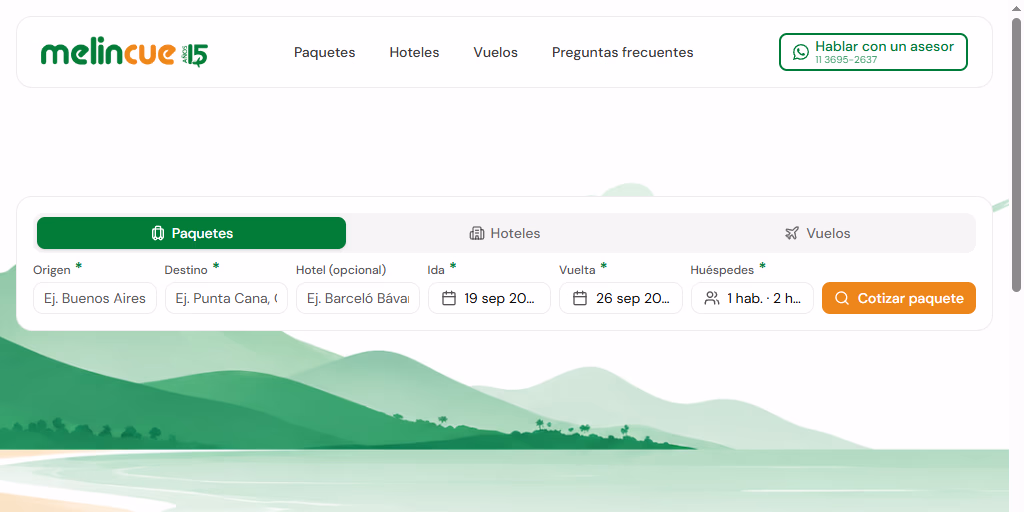Click the Destino field label
Viewport: 1024px width, 512px height.
[x=186, y=270]
